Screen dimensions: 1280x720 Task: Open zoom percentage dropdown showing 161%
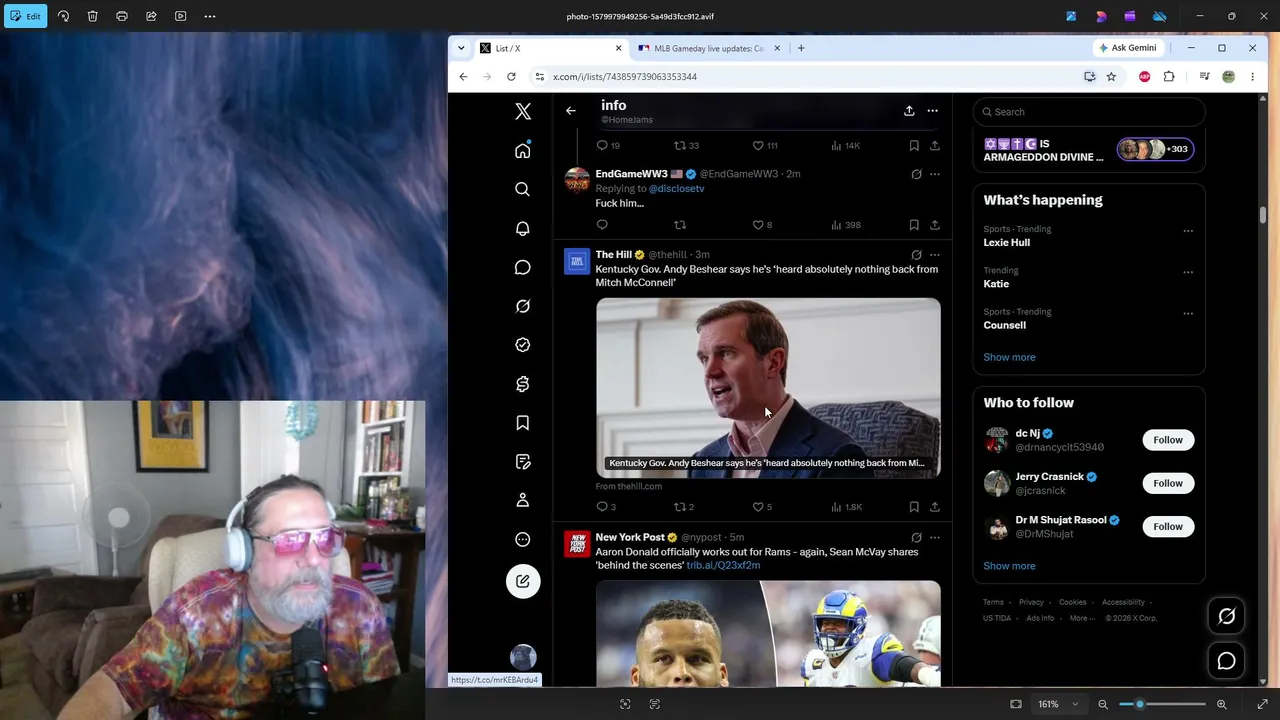tap(1058, 704)
